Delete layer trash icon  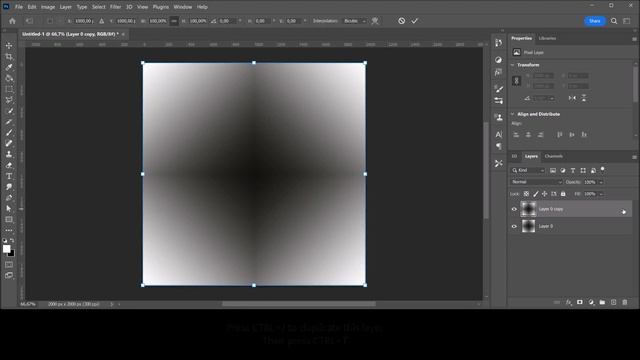624,302
